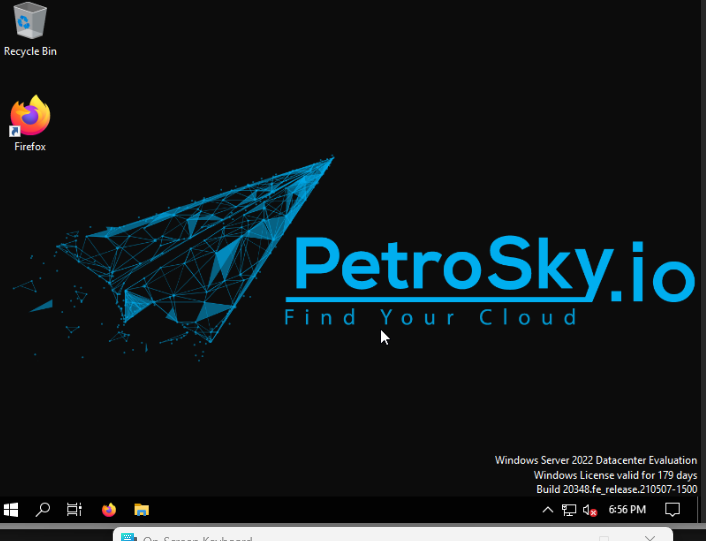Image resolution: width=706 pixels, height=541 pixels.
Task: Open the 6:56 PM clock flyout
Action: (x=627, y=510)
